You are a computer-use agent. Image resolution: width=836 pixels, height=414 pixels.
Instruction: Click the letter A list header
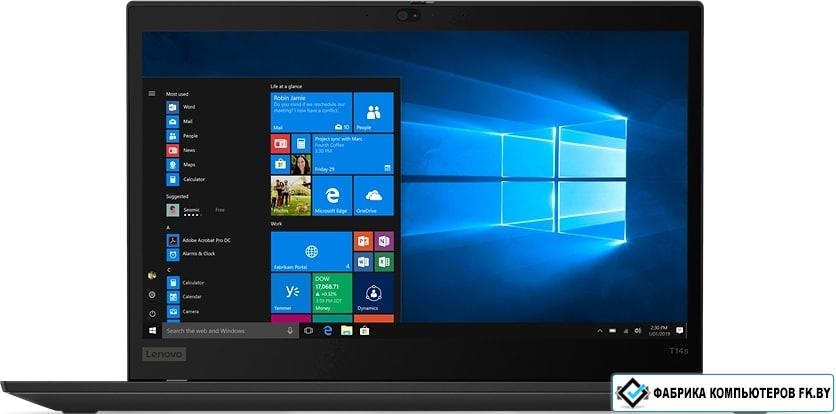(x=168, y=228)
